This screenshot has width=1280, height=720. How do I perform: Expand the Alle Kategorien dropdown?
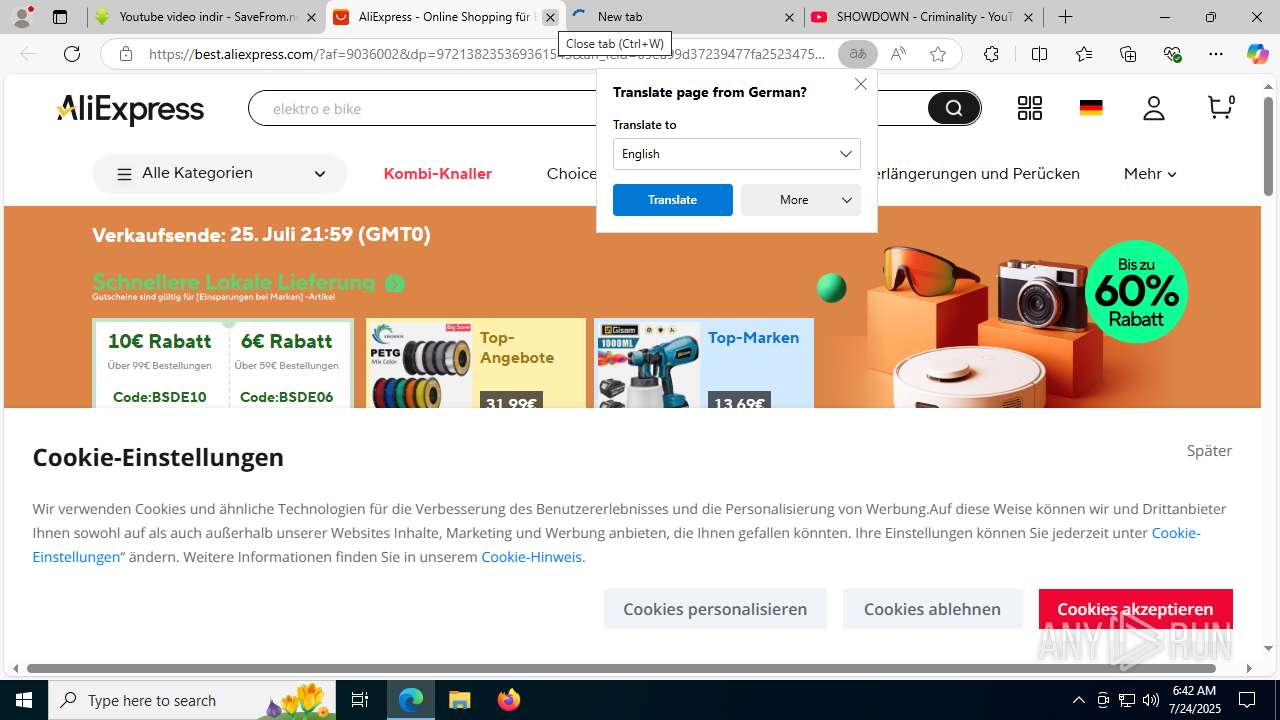pyautogui.click(x=220, y=174)
